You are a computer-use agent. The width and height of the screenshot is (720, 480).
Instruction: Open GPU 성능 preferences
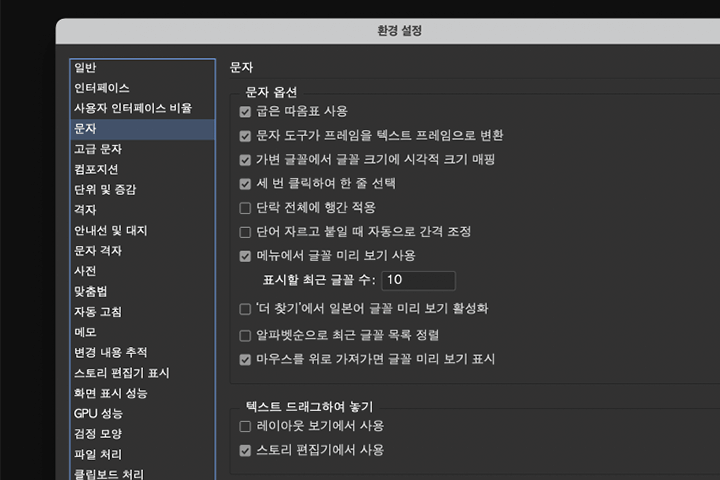(142, 413)
